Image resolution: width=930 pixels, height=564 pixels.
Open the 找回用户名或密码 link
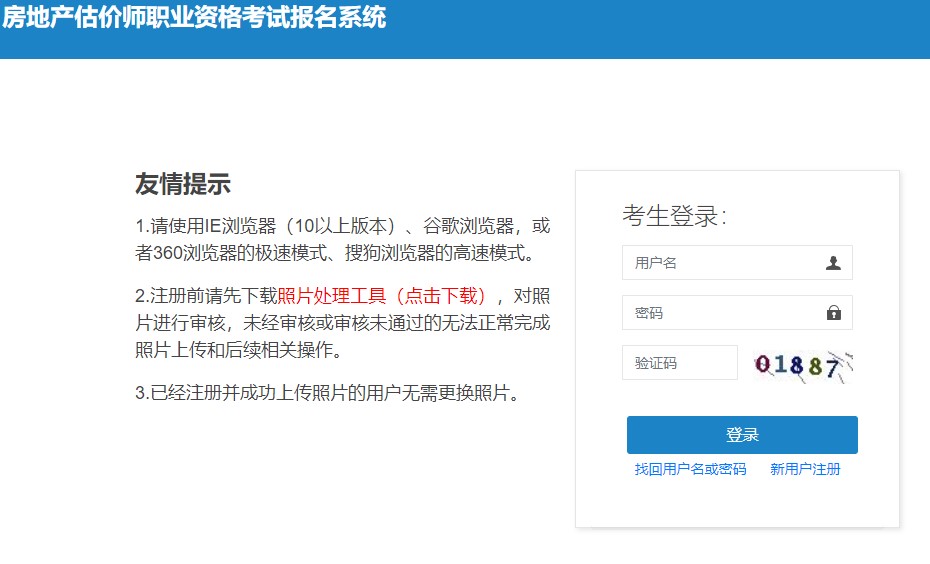pos(690,469)
